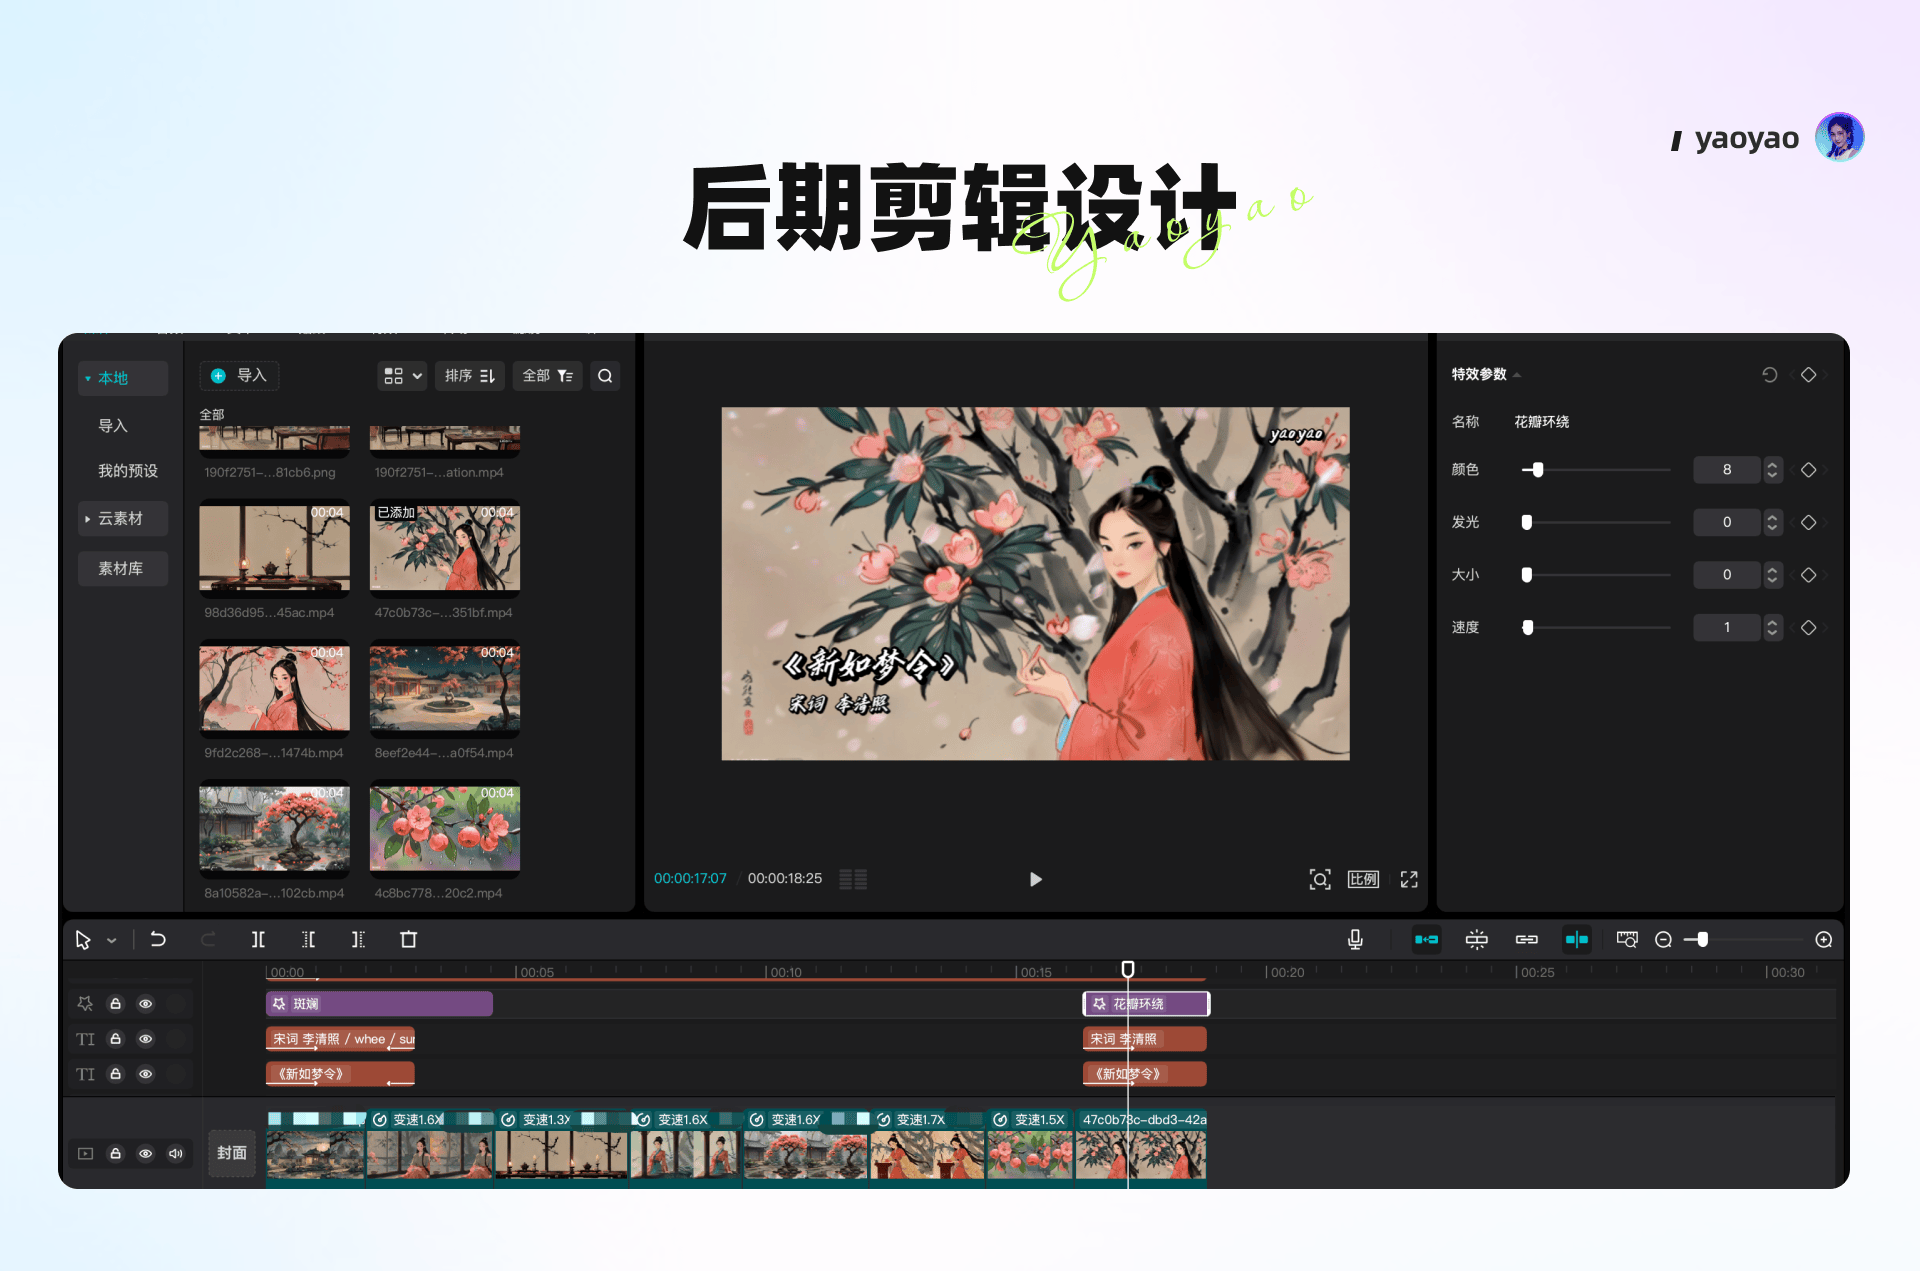The width and height of the screenshot is (1920, 1271).
Task: Mute the main video track audio
Action: [176, 1153]
